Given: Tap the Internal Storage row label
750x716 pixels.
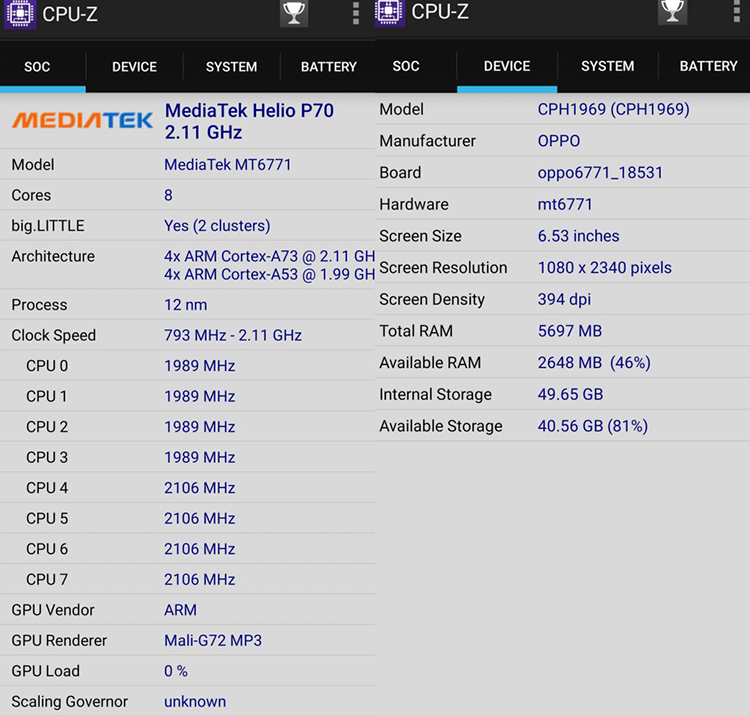Looking at the screenshot, I should (x=435, y=395).
